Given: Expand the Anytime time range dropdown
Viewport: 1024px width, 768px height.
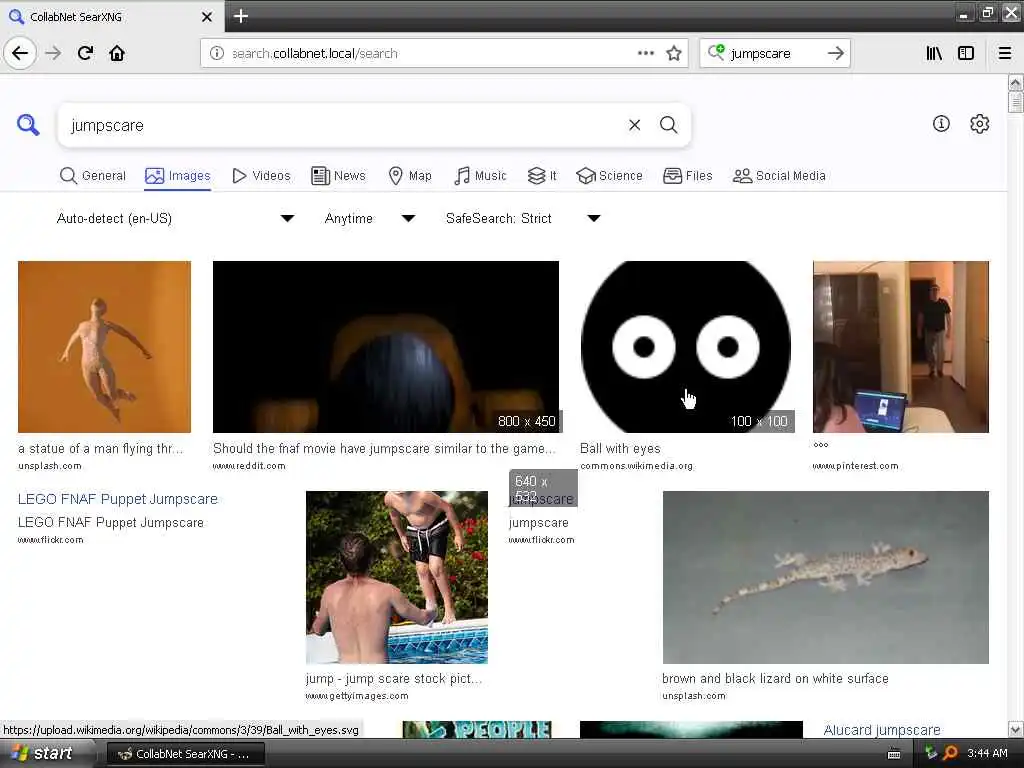Looking at the screenshot, I should click(370, 218).
